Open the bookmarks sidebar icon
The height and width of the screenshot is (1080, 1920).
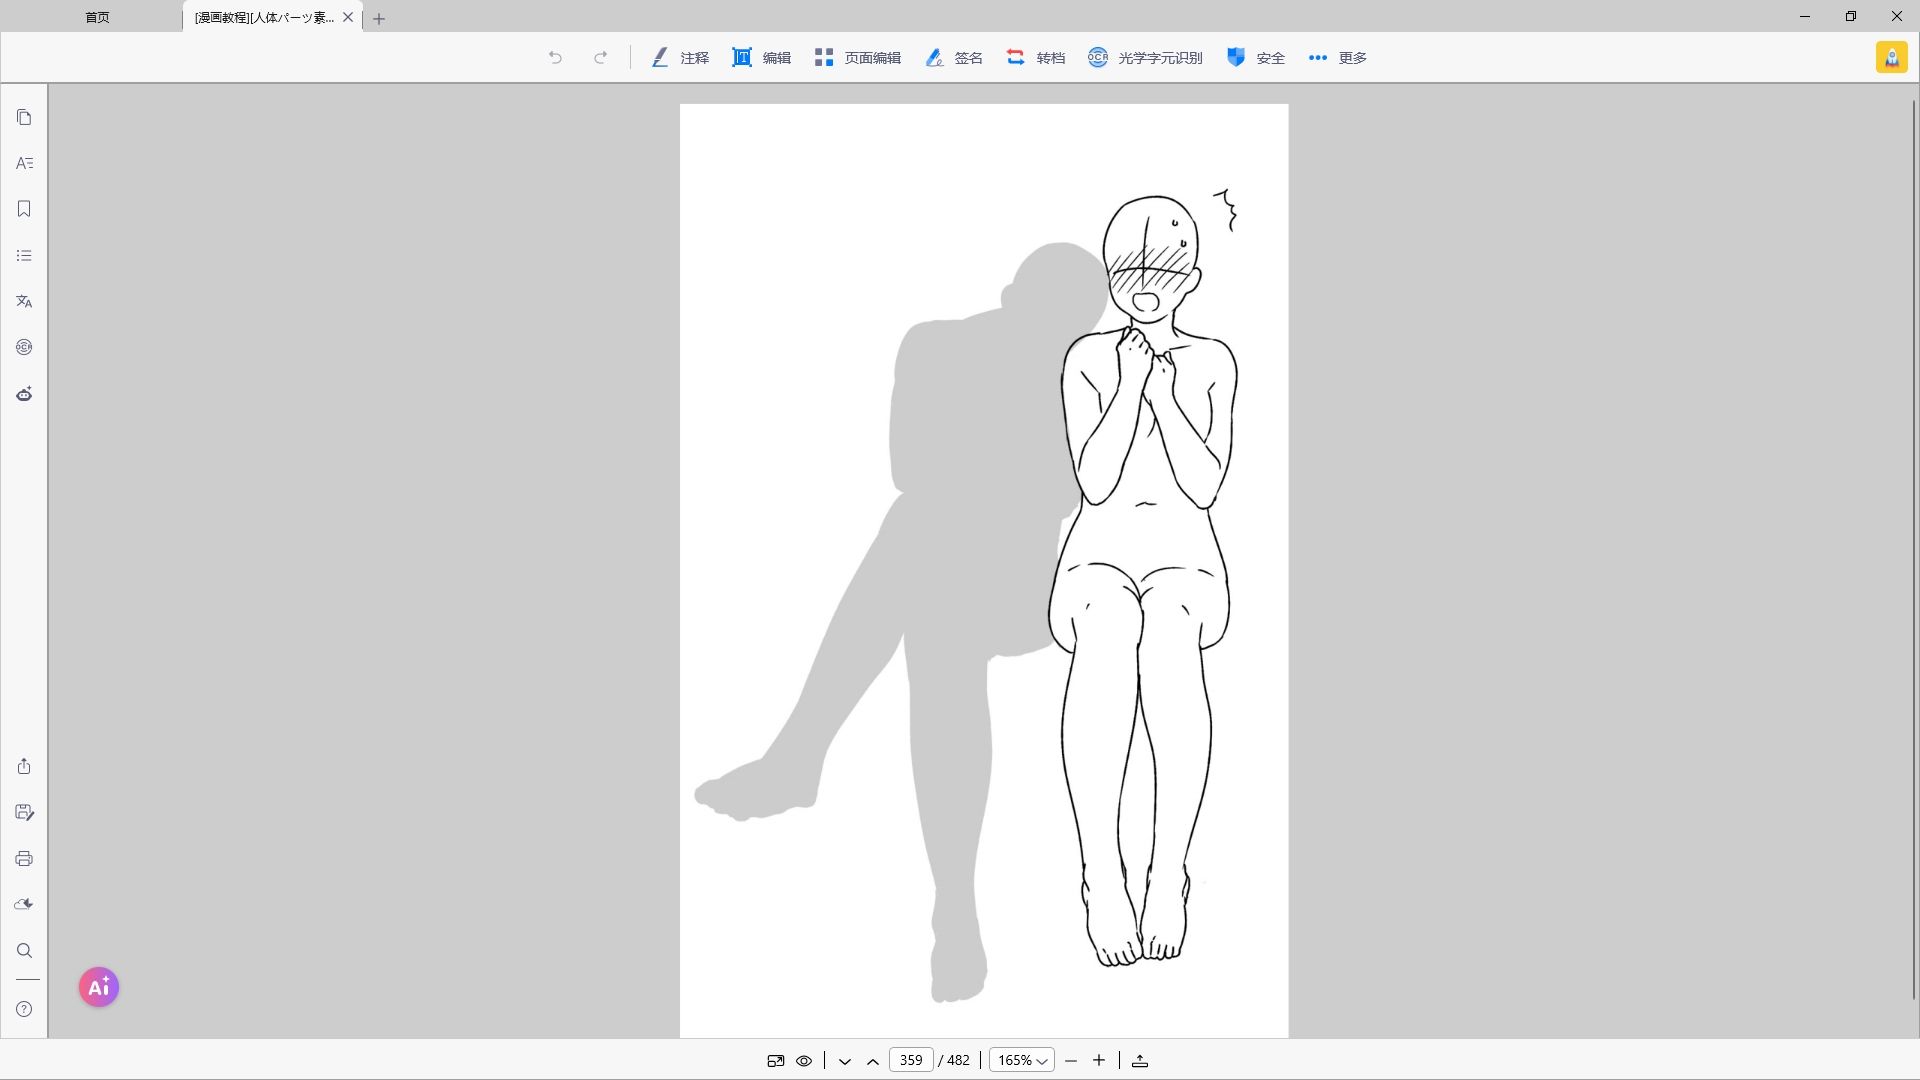coord(24,209)
